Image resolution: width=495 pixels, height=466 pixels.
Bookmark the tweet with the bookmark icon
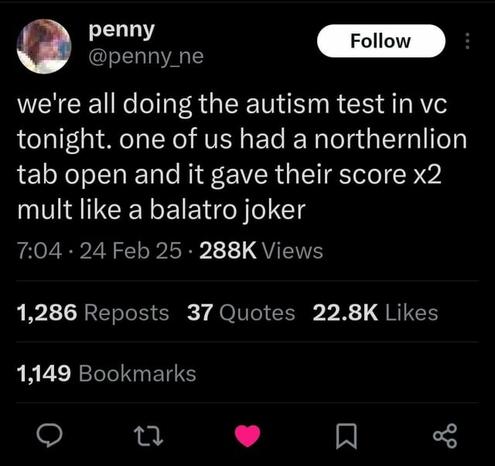pos(346,436)
